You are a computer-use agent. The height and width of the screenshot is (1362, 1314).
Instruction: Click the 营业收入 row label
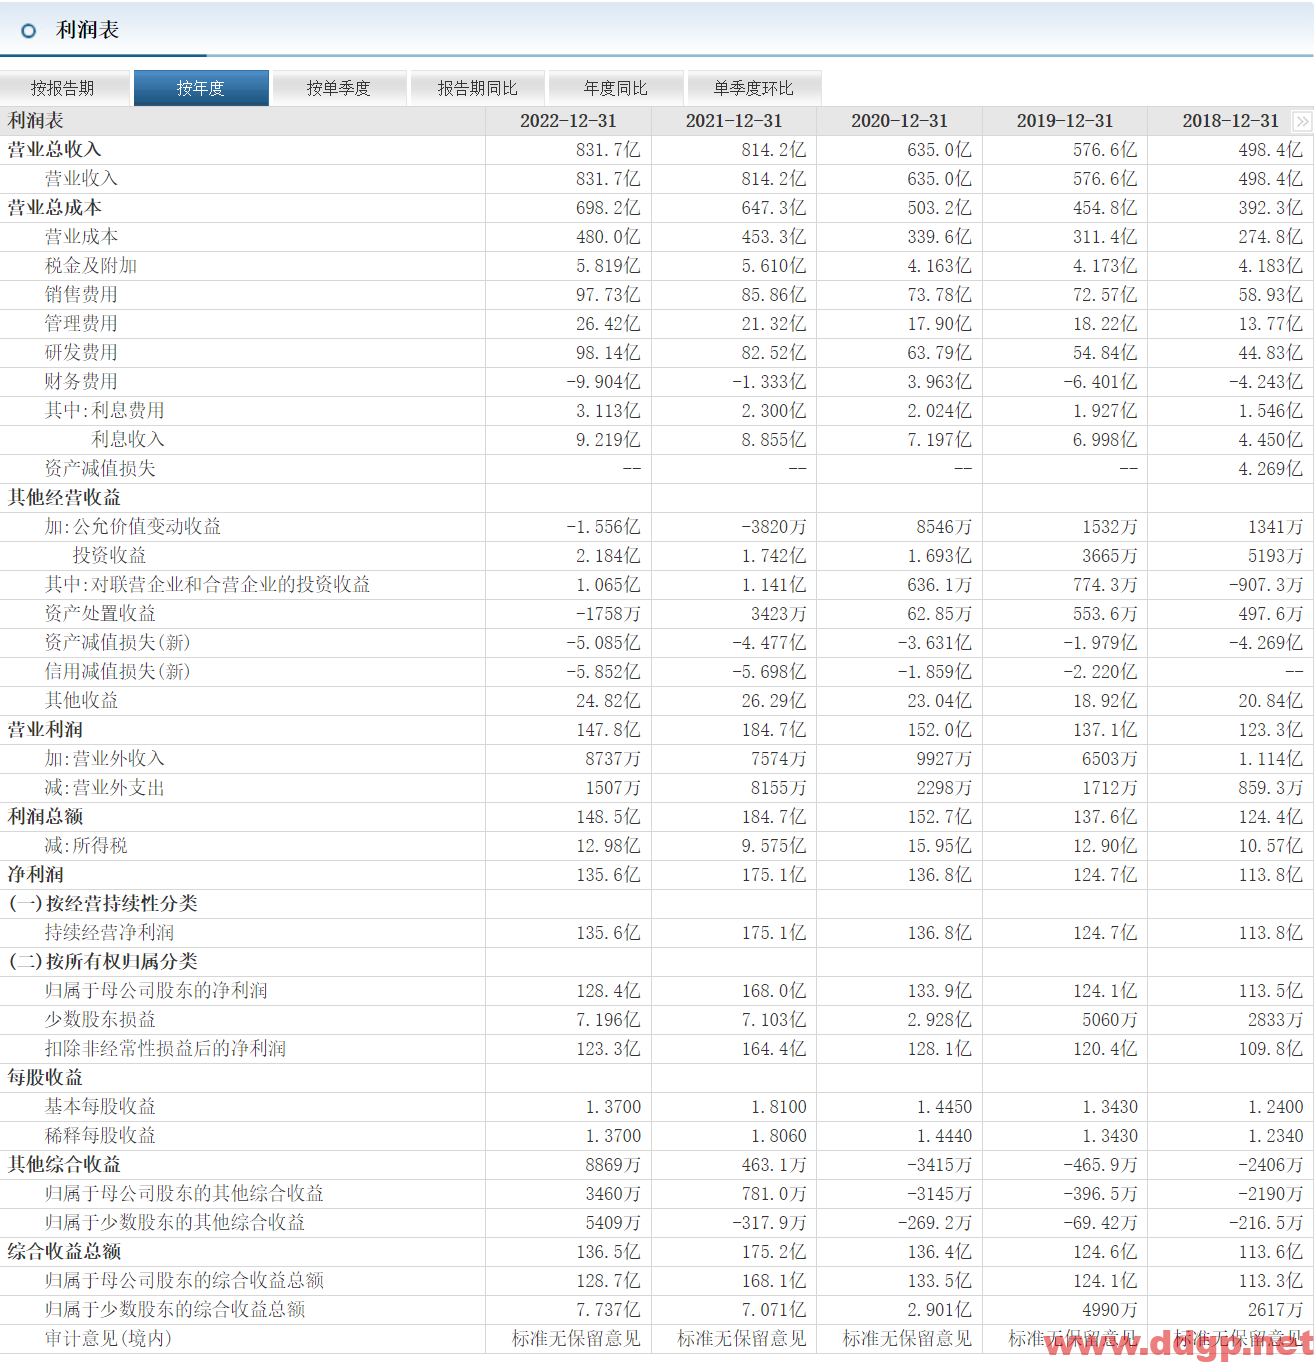click(x=81, y=179)
